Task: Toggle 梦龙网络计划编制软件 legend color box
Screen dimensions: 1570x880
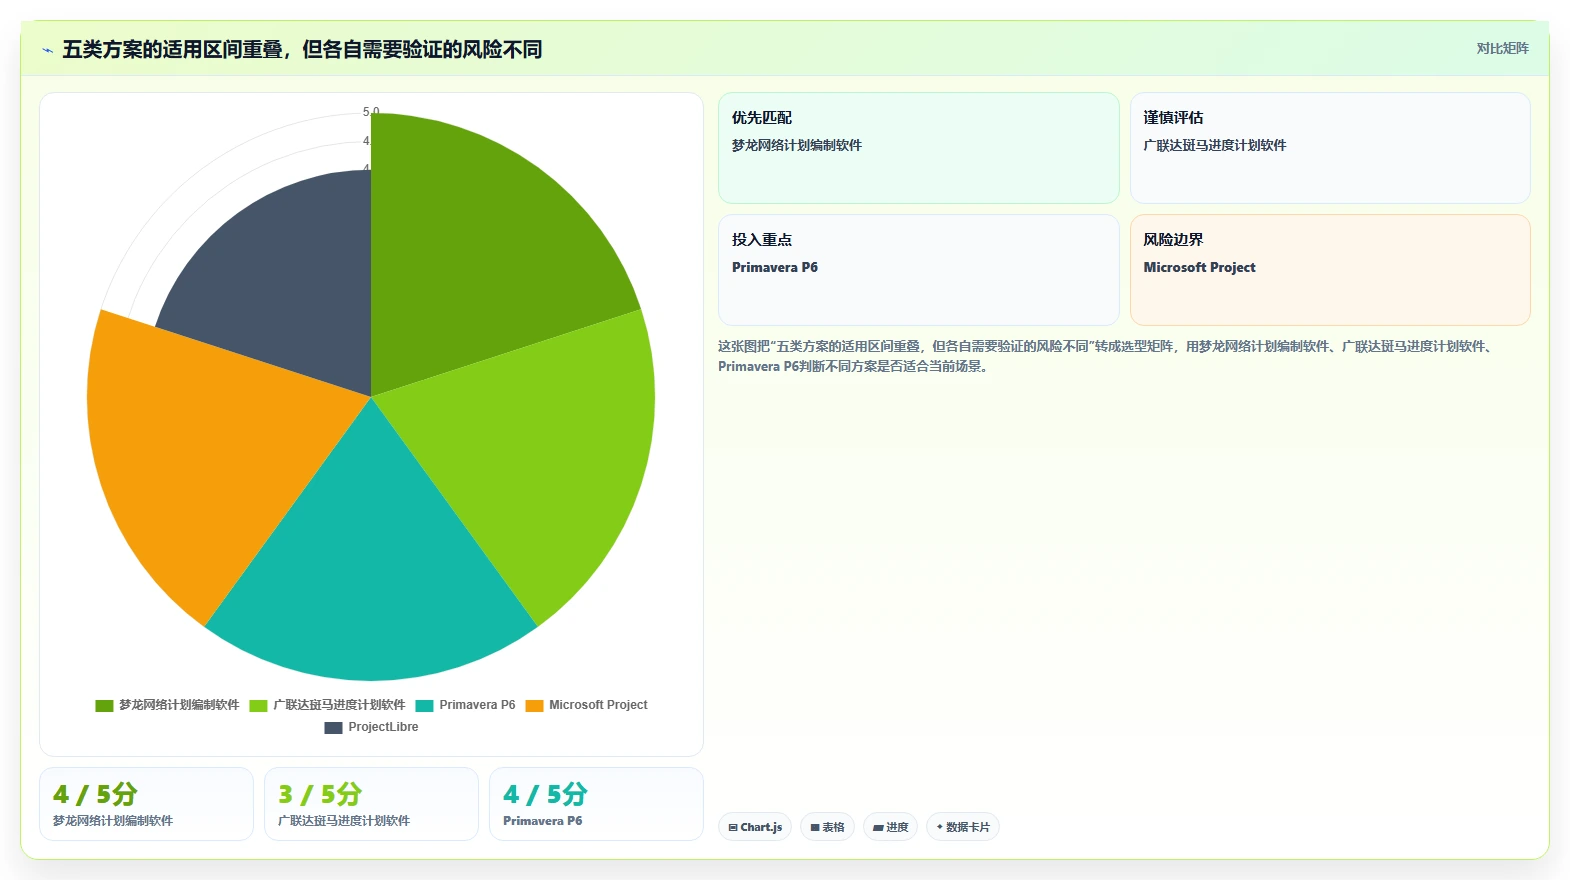Action: pos(104,706)
